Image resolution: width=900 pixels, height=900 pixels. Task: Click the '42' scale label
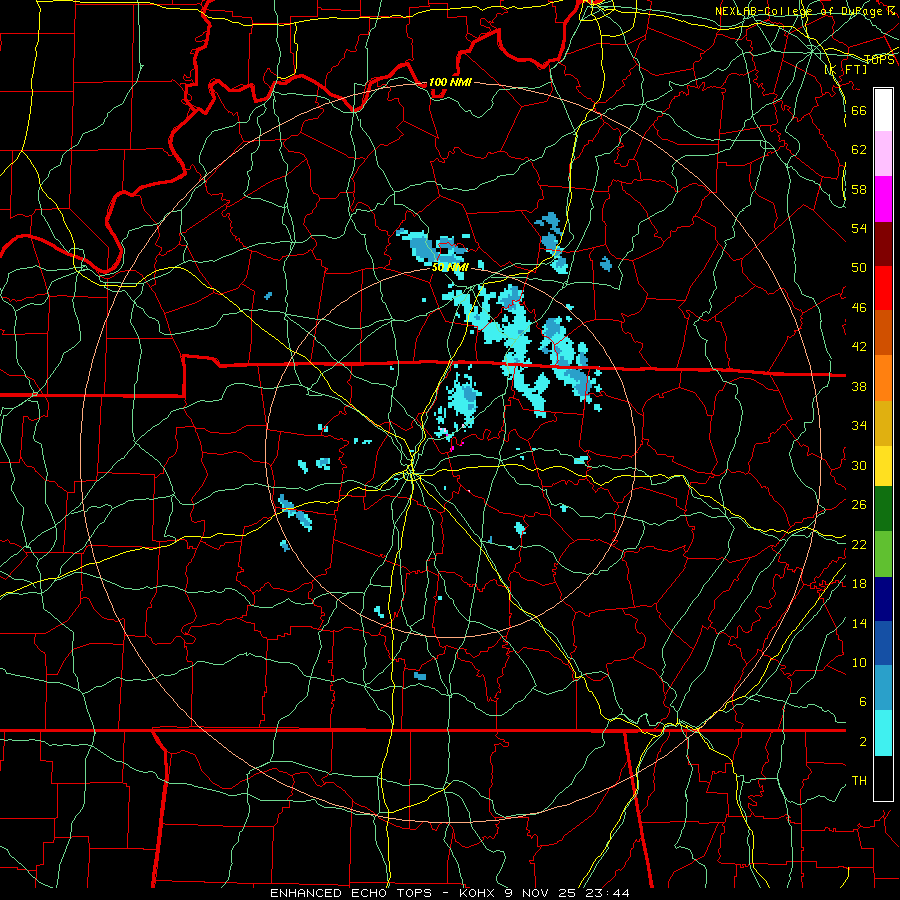tap(859, 346)
